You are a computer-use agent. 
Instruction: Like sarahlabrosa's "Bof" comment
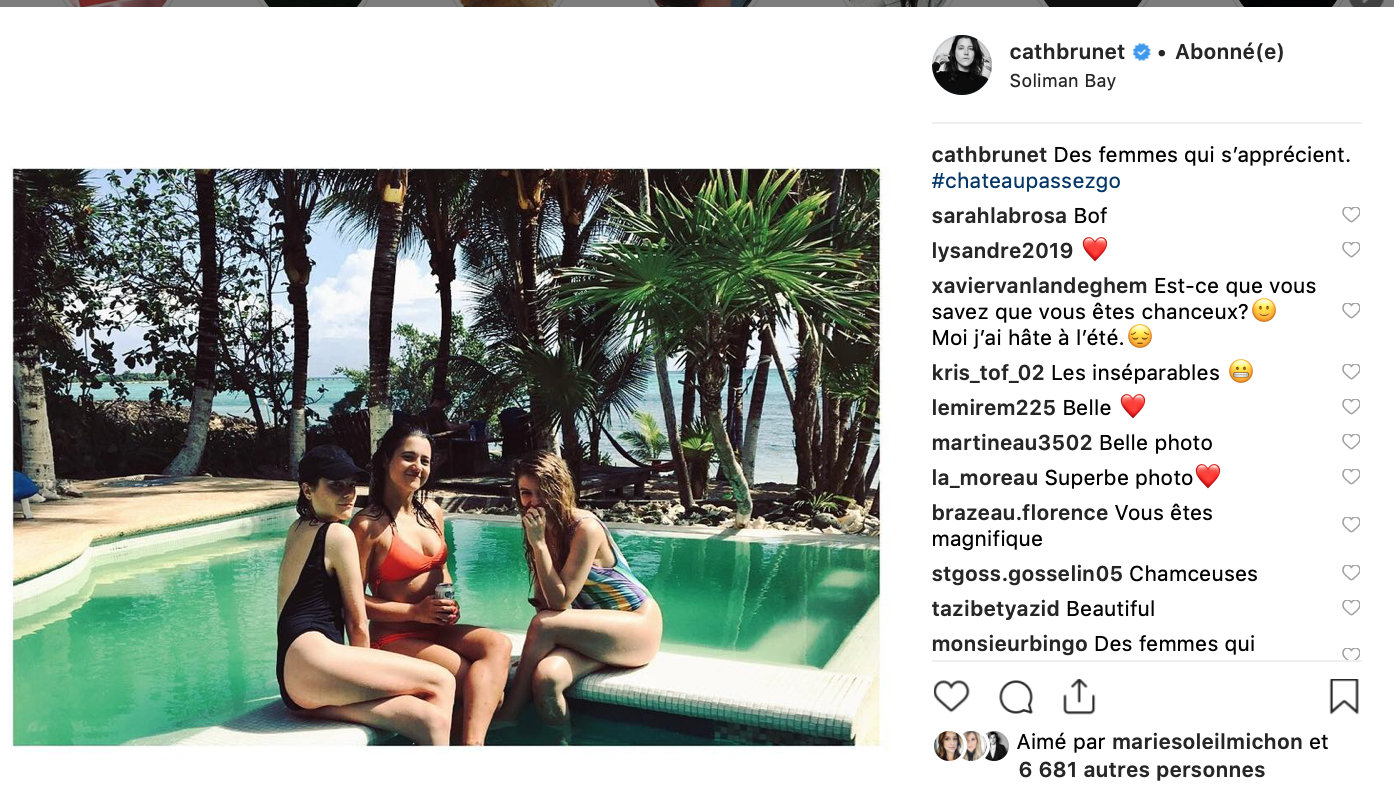[x=1351, y=215]
